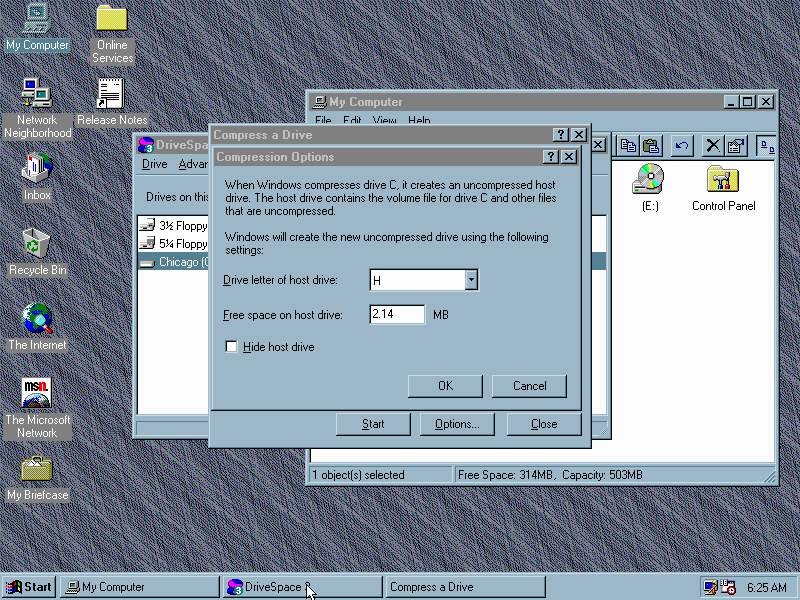Click the Free space on host drive field

396,315
